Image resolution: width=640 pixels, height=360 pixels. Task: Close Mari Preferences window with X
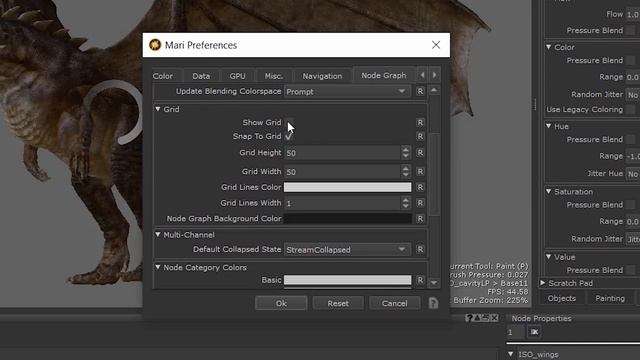click(x=436, y=45)
